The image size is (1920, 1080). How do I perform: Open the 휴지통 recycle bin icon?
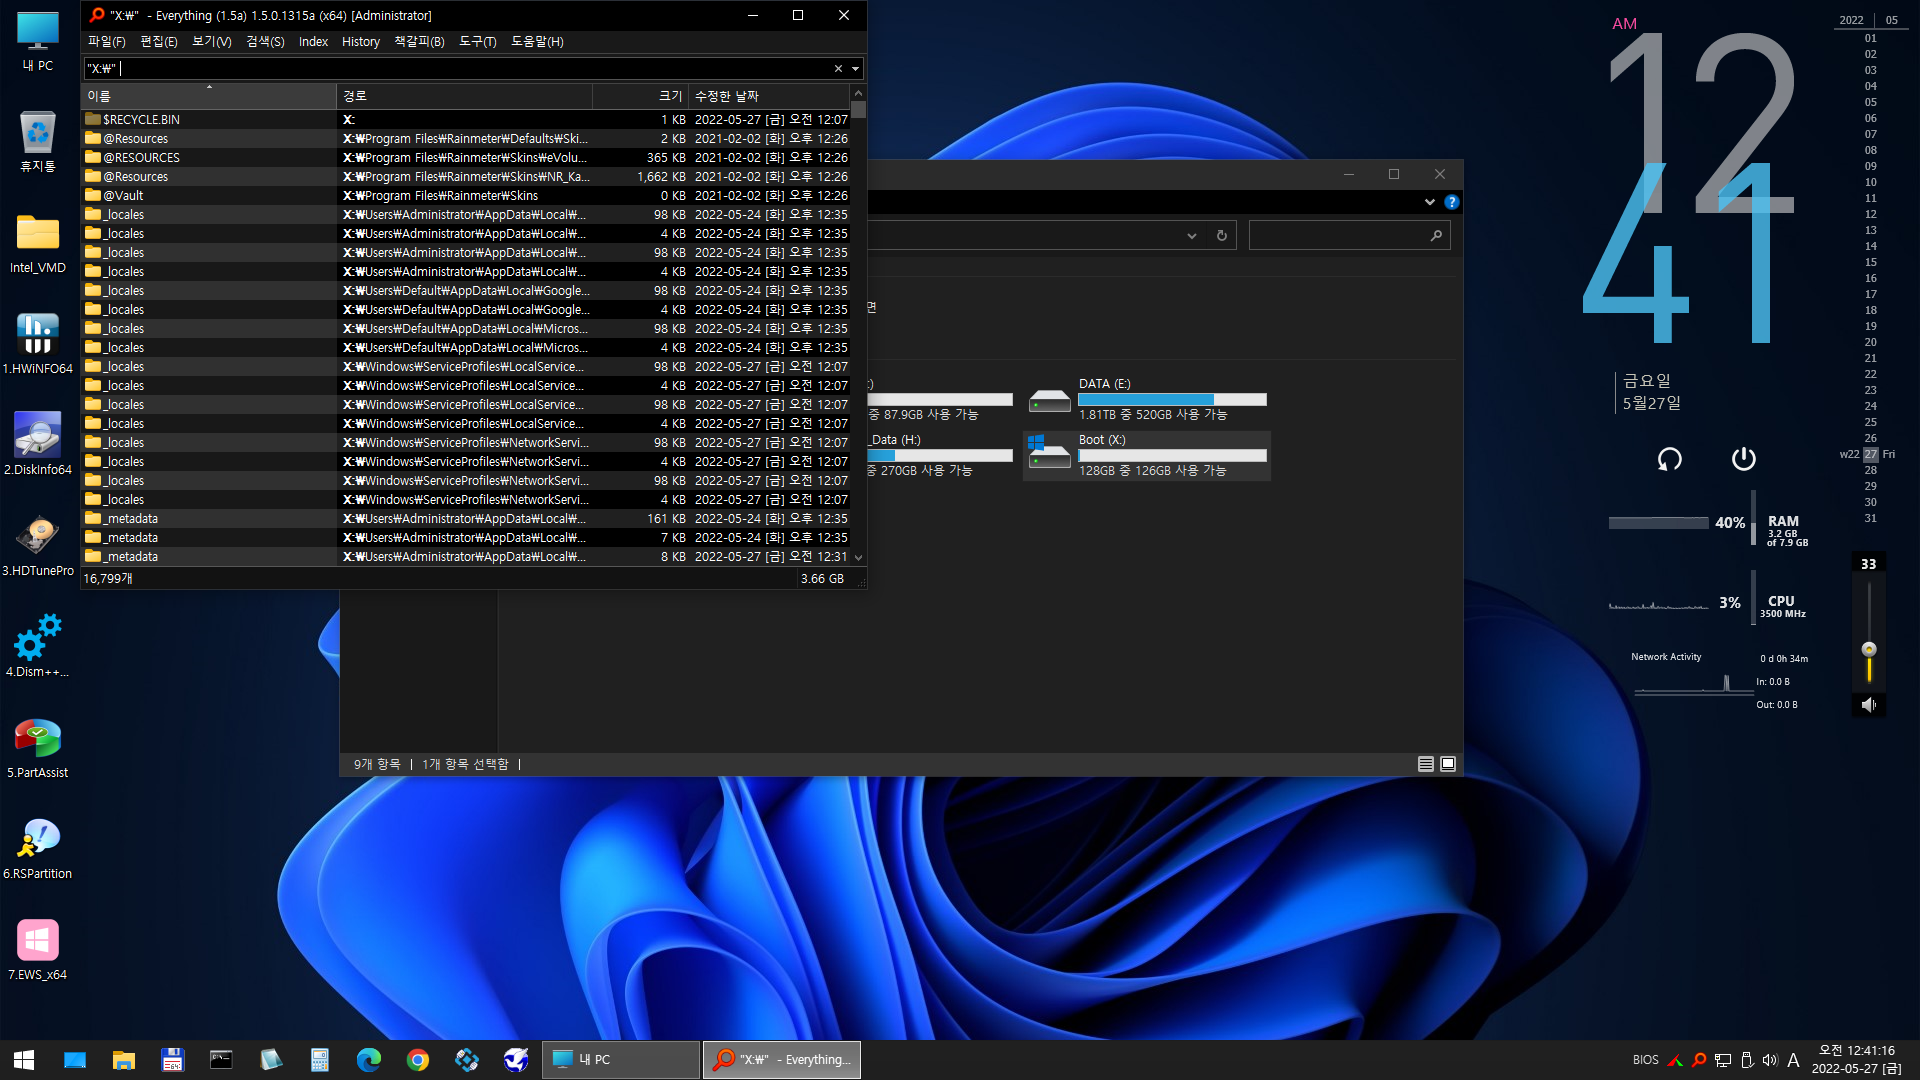[x=38, y=142]
